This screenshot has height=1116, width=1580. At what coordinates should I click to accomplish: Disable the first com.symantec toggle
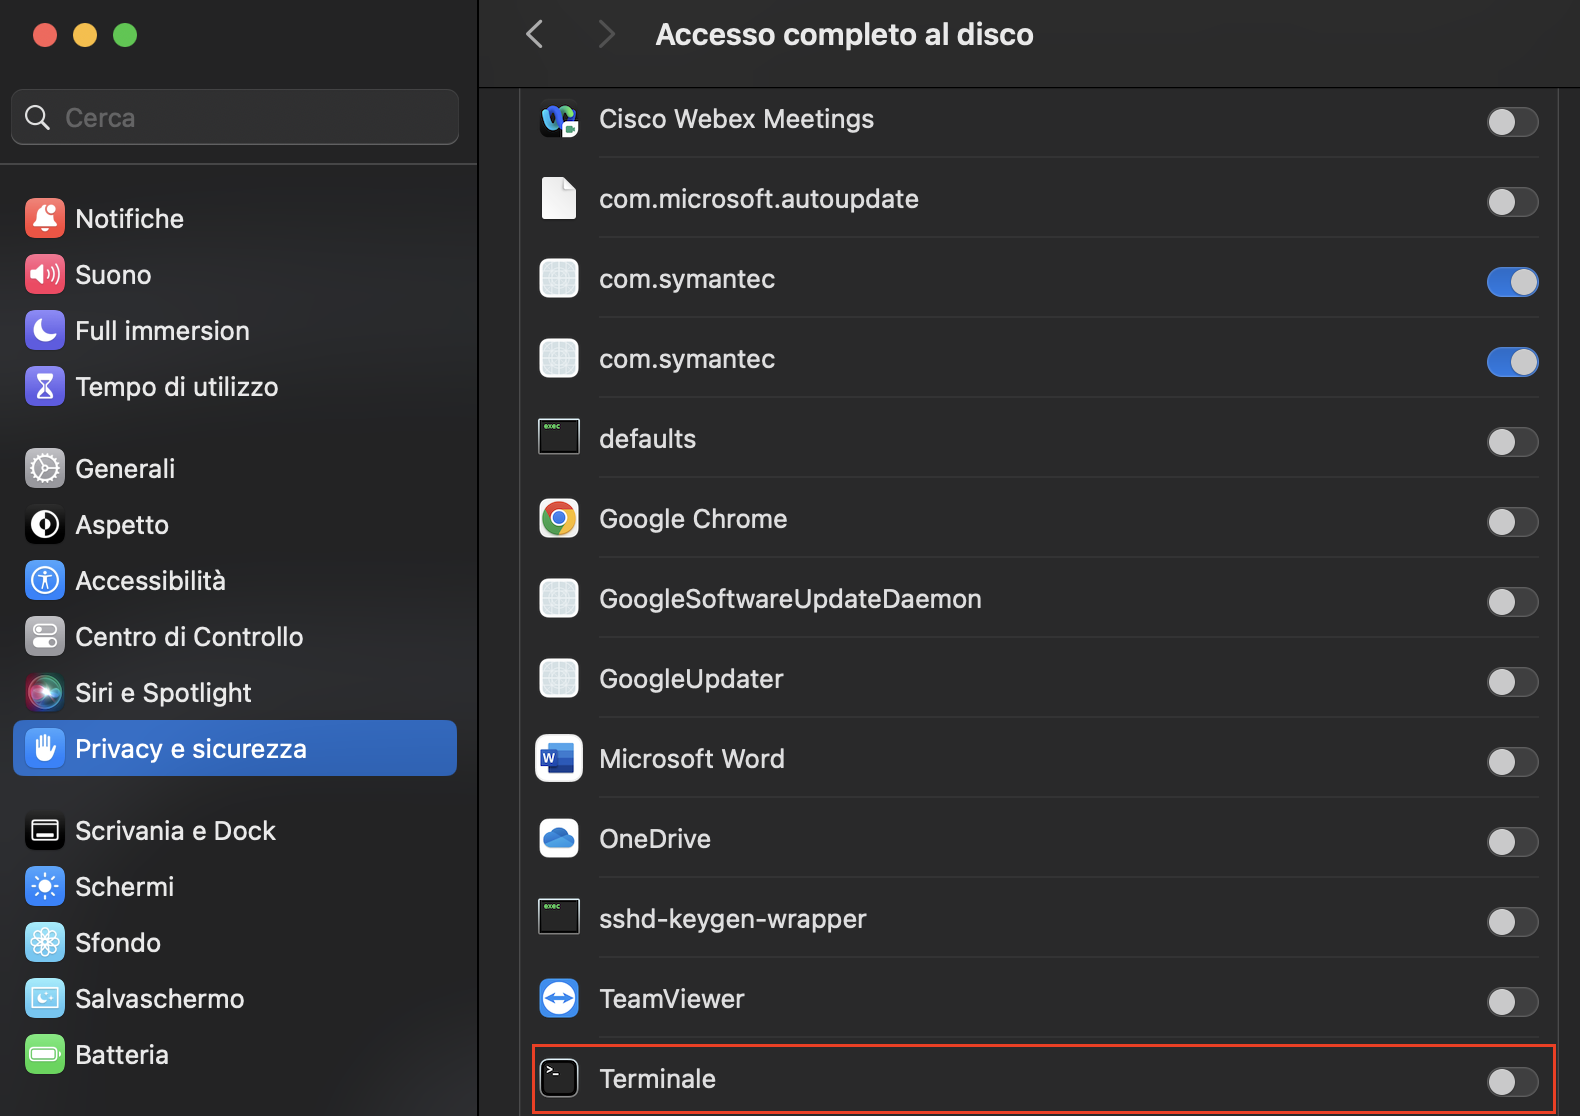[x=1511, y=282]
